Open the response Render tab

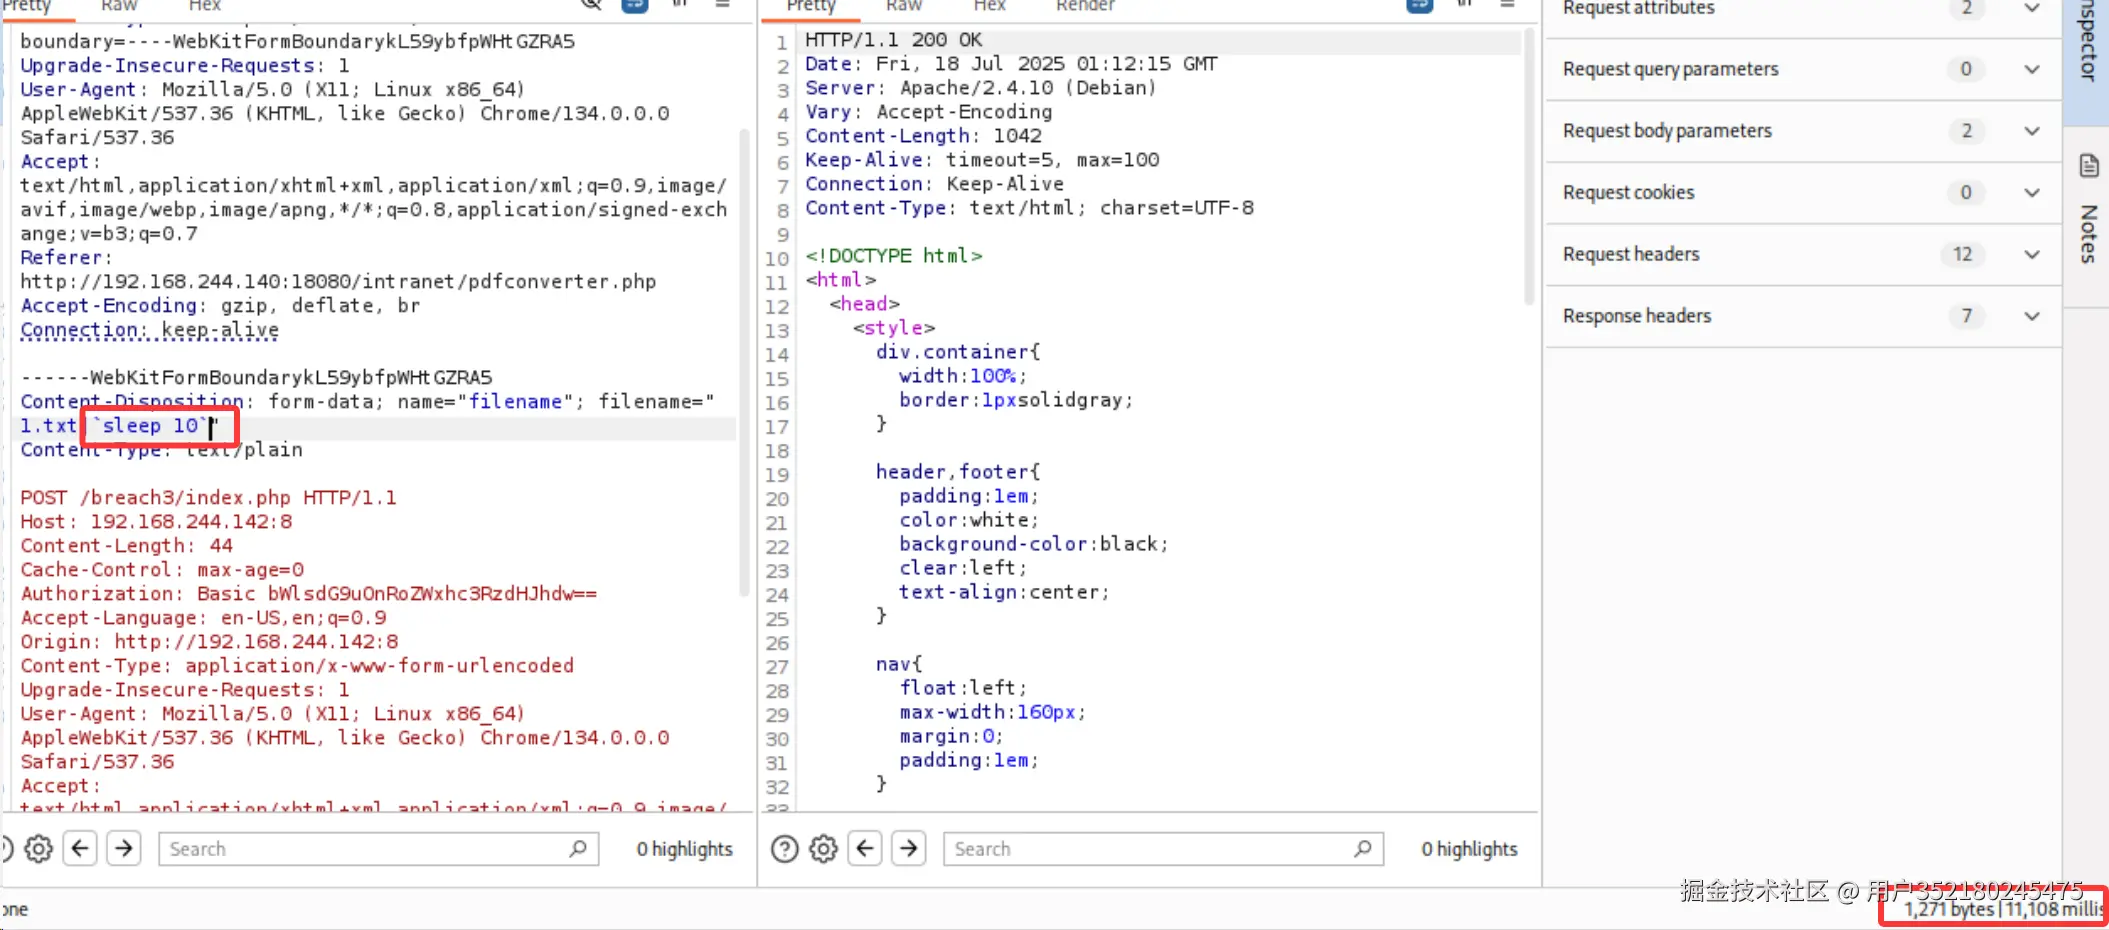pyautogui.click(x=1086, y=6)
